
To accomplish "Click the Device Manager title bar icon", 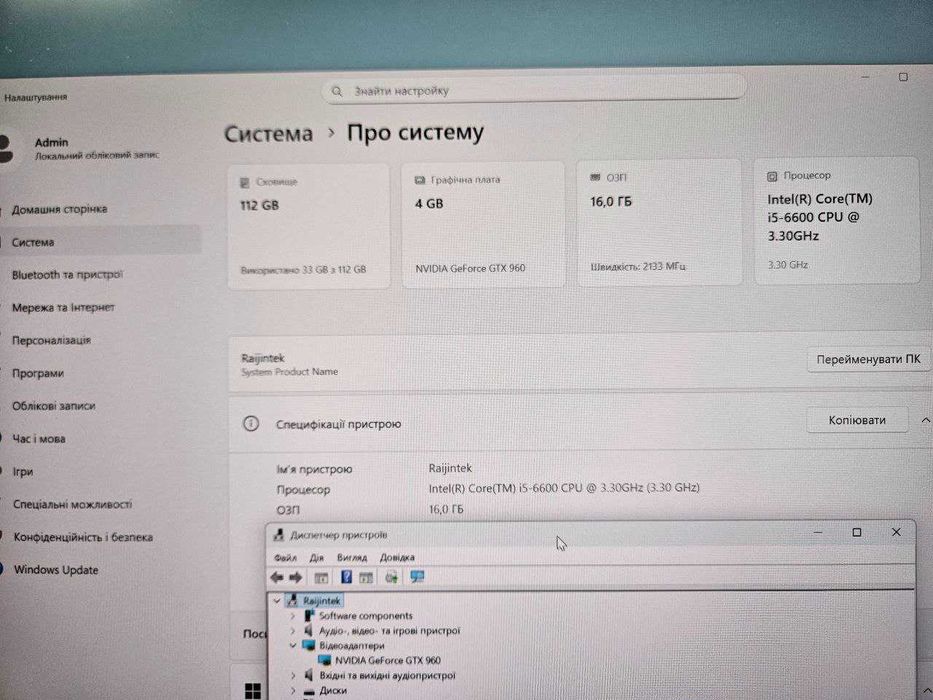I will (278, 535).
